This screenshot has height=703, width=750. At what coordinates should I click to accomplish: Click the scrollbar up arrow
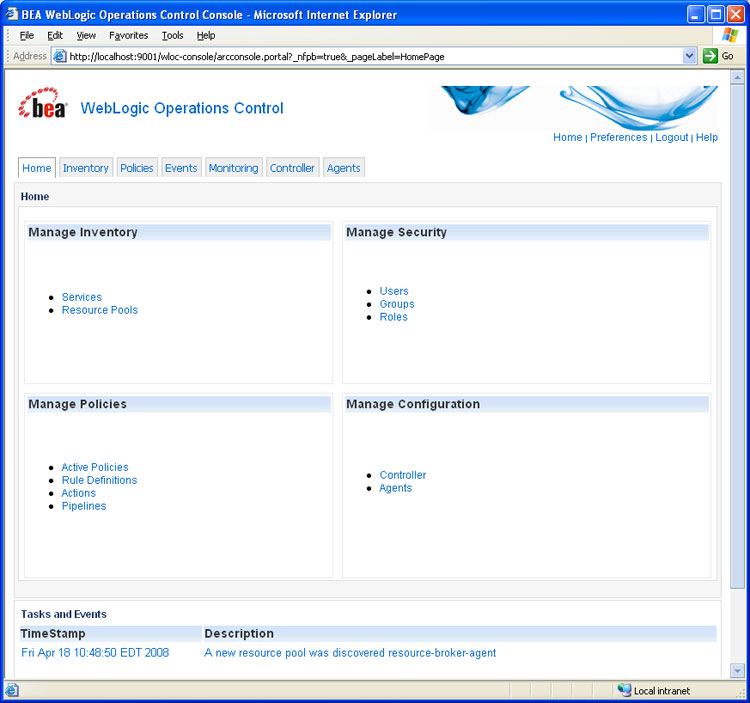tap(737, 77)
